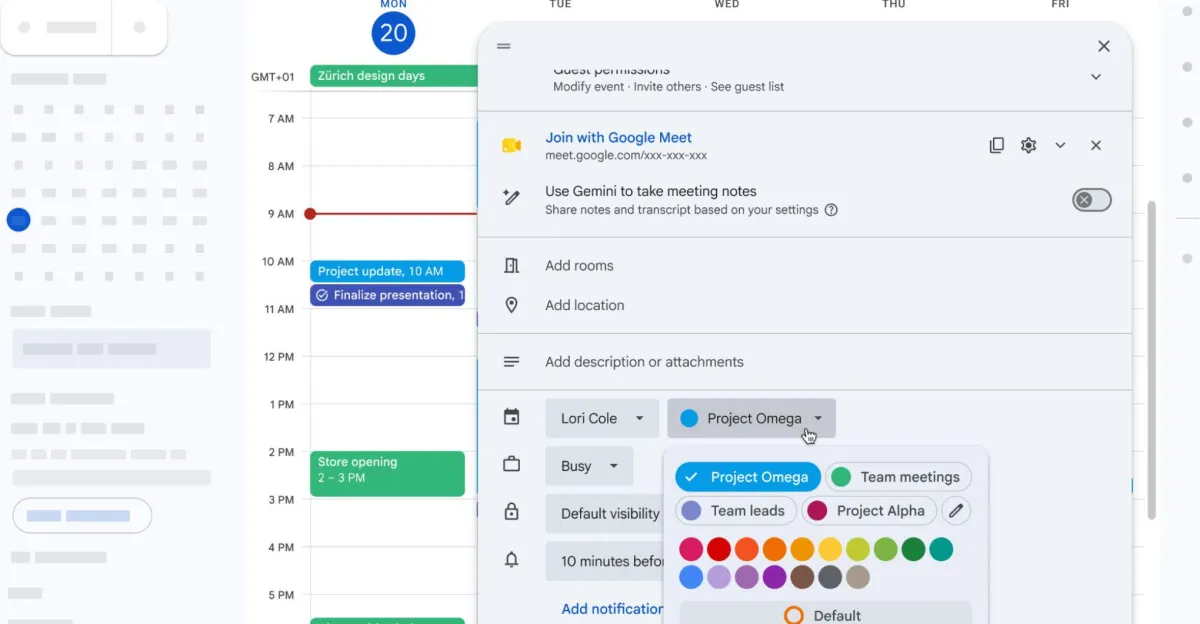Click the description lines icon
1200x624 pixels.
click(512, 362)
